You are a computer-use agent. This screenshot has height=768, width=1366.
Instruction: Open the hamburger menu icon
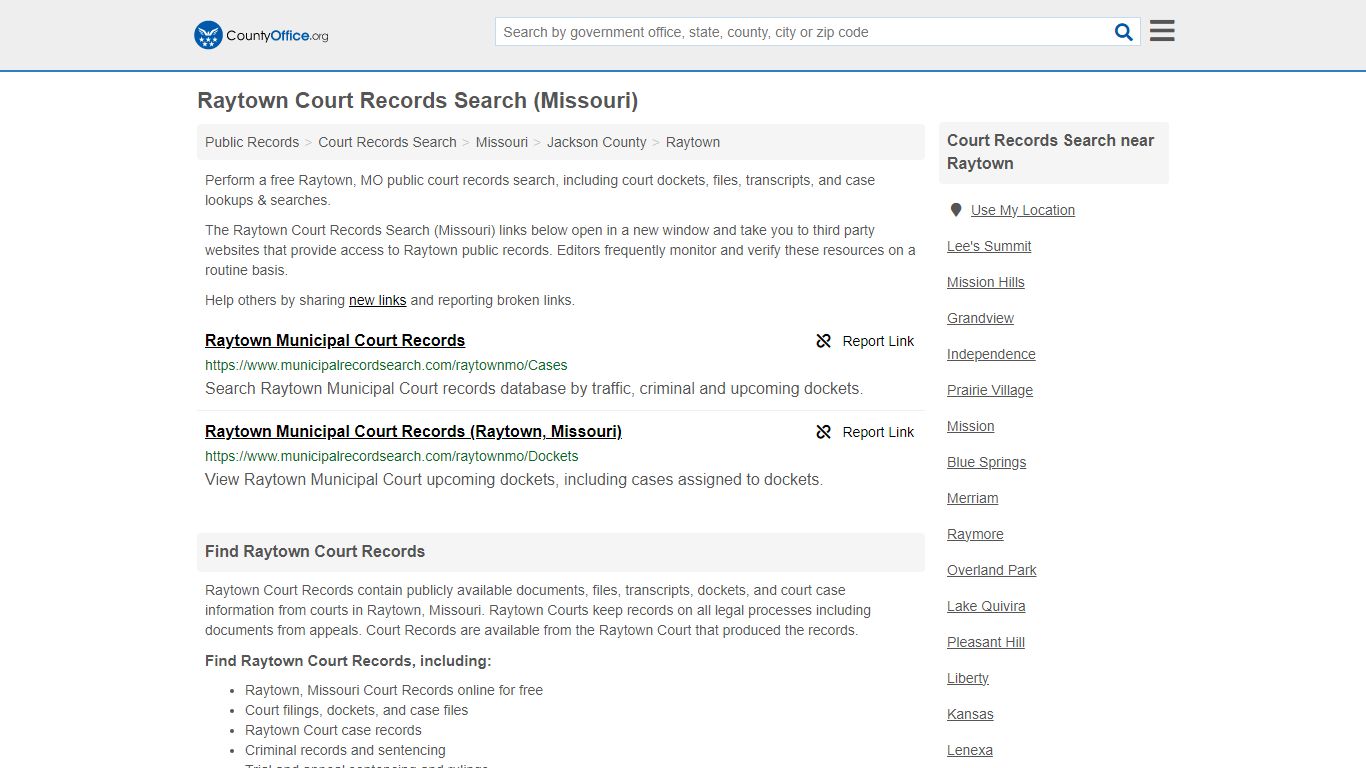(x=1162, y=31)
